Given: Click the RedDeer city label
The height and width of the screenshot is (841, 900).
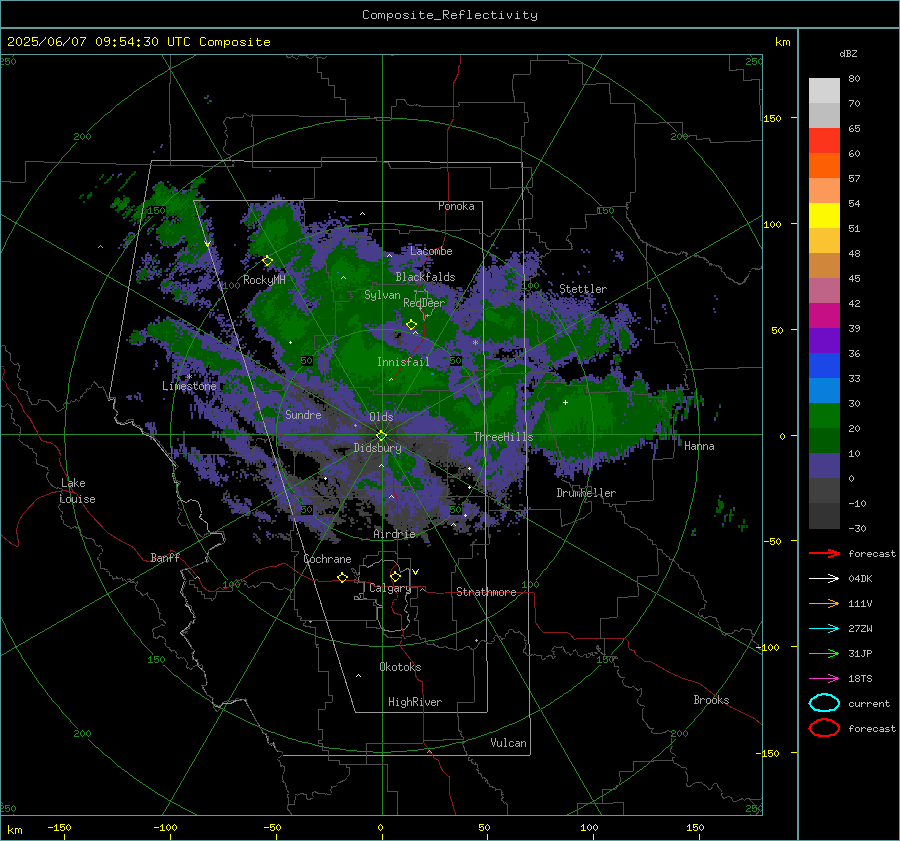Looking at the screenshot, I should [x=424, y=303].
